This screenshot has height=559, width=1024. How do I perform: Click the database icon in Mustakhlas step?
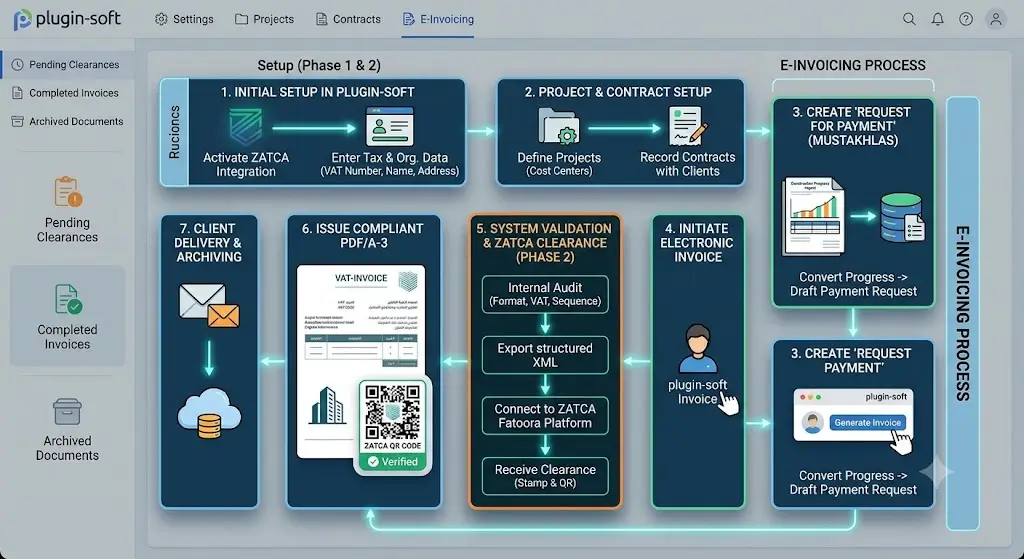tap(902, 217)
